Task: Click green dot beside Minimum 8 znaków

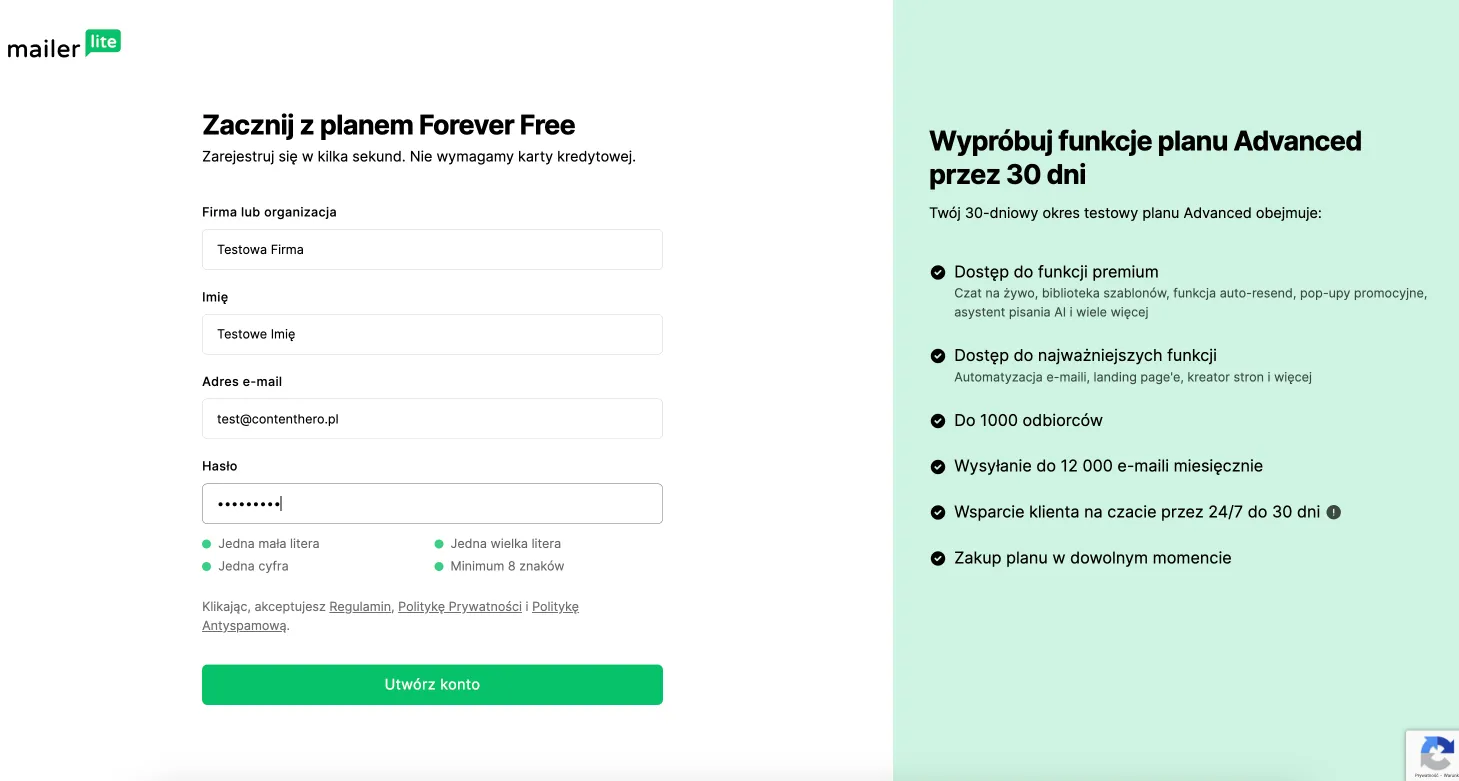Action: click(x=439, y=566)
